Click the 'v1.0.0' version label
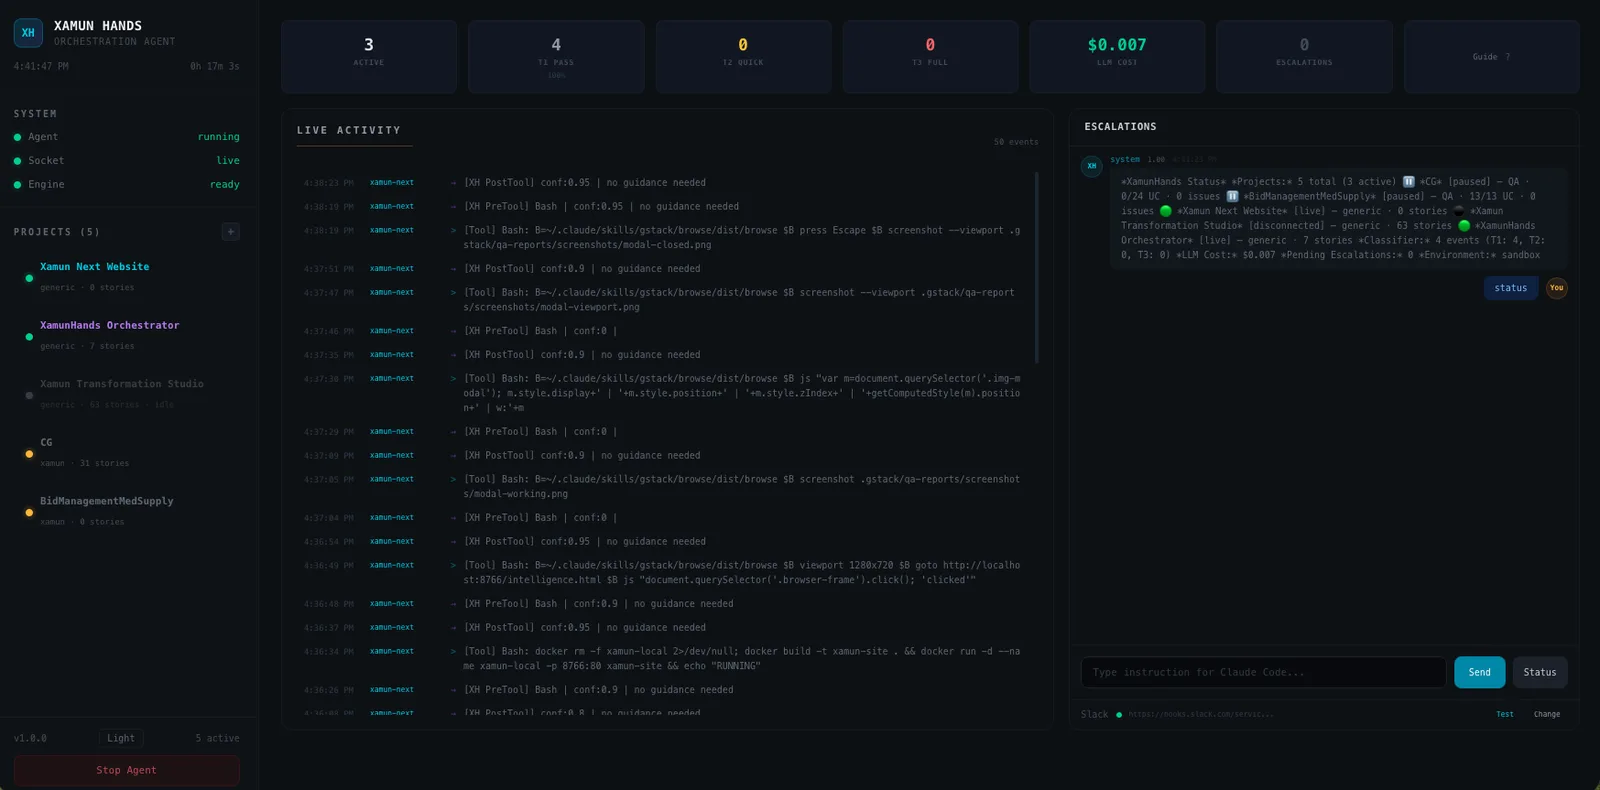 [30, 738]
